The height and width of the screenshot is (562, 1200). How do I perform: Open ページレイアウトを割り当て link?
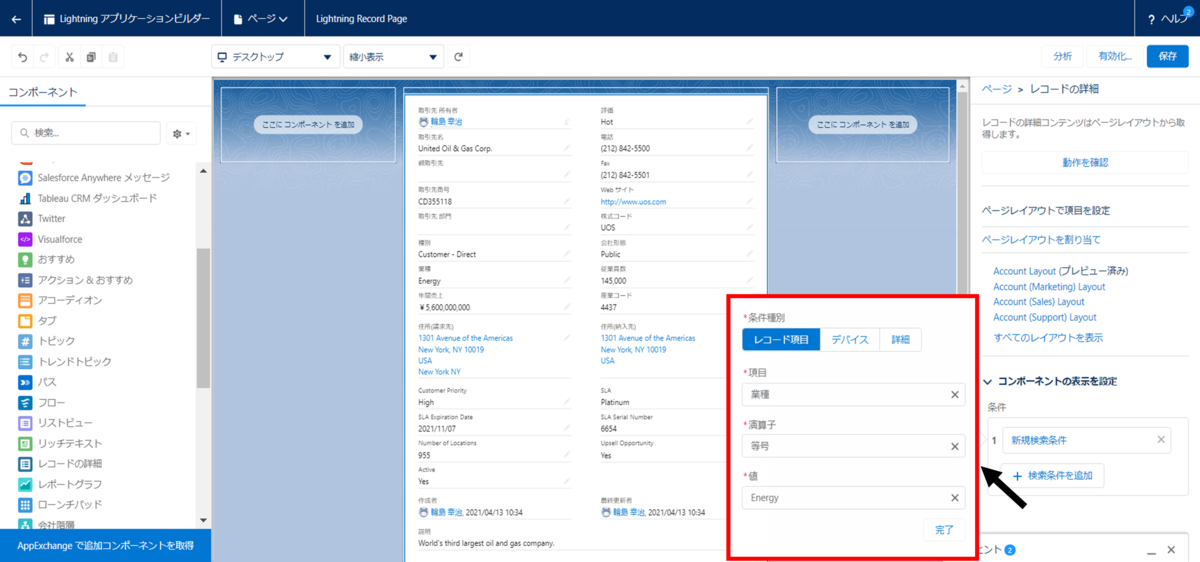tap(1041, 240)
